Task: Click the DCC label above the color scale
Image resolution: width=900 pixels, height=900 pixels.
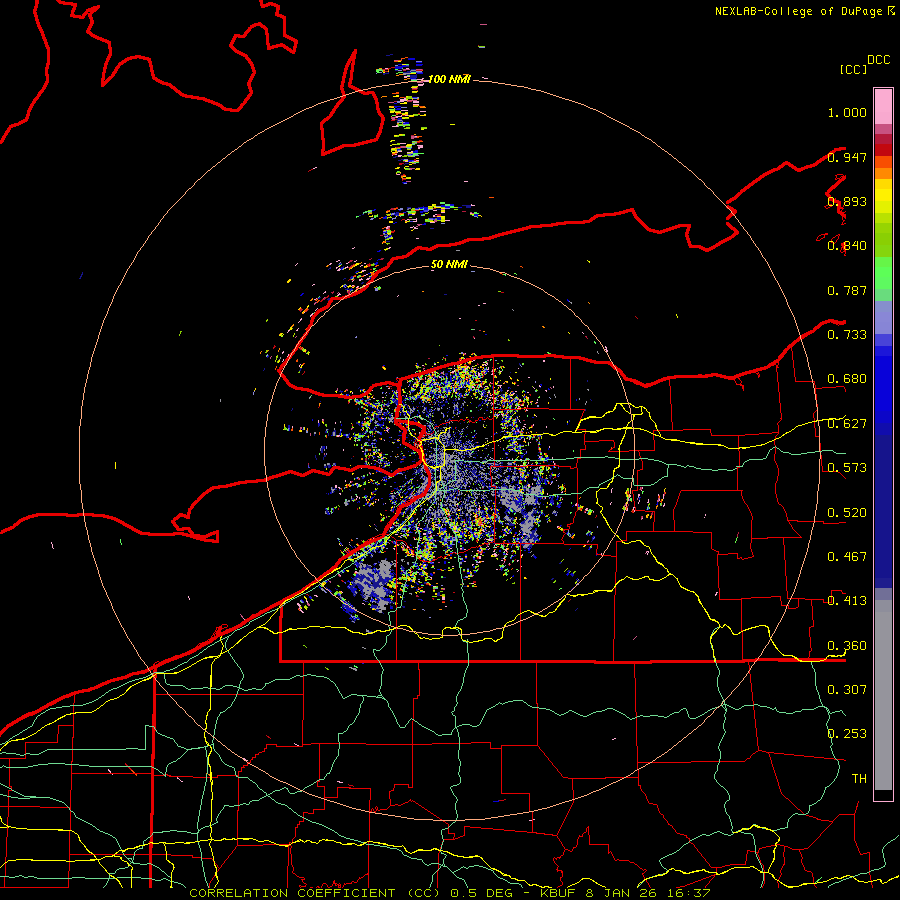Action: [879, 60]
